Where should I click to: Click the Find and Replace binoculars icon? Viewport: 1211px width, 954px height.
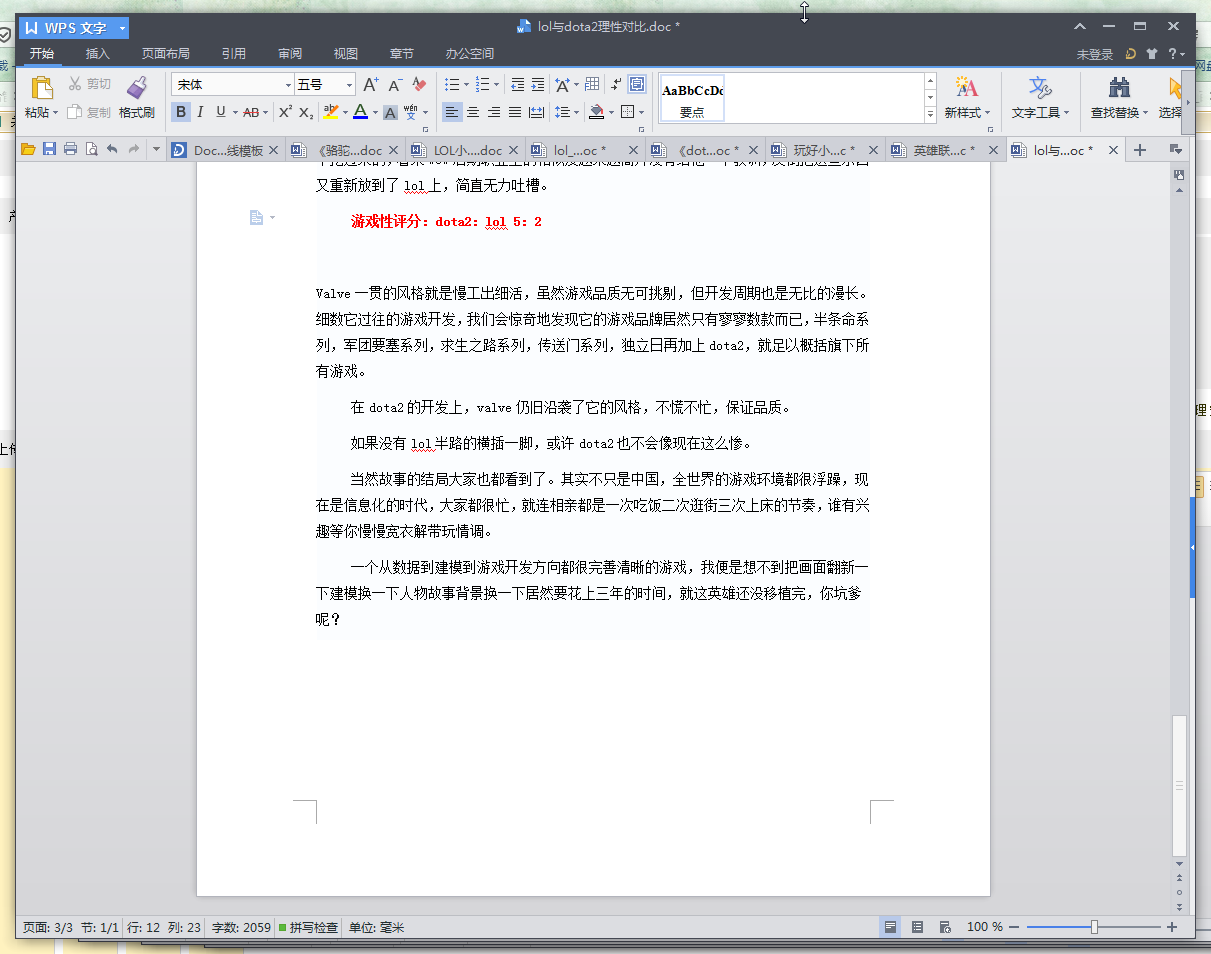click(1119, 87)
